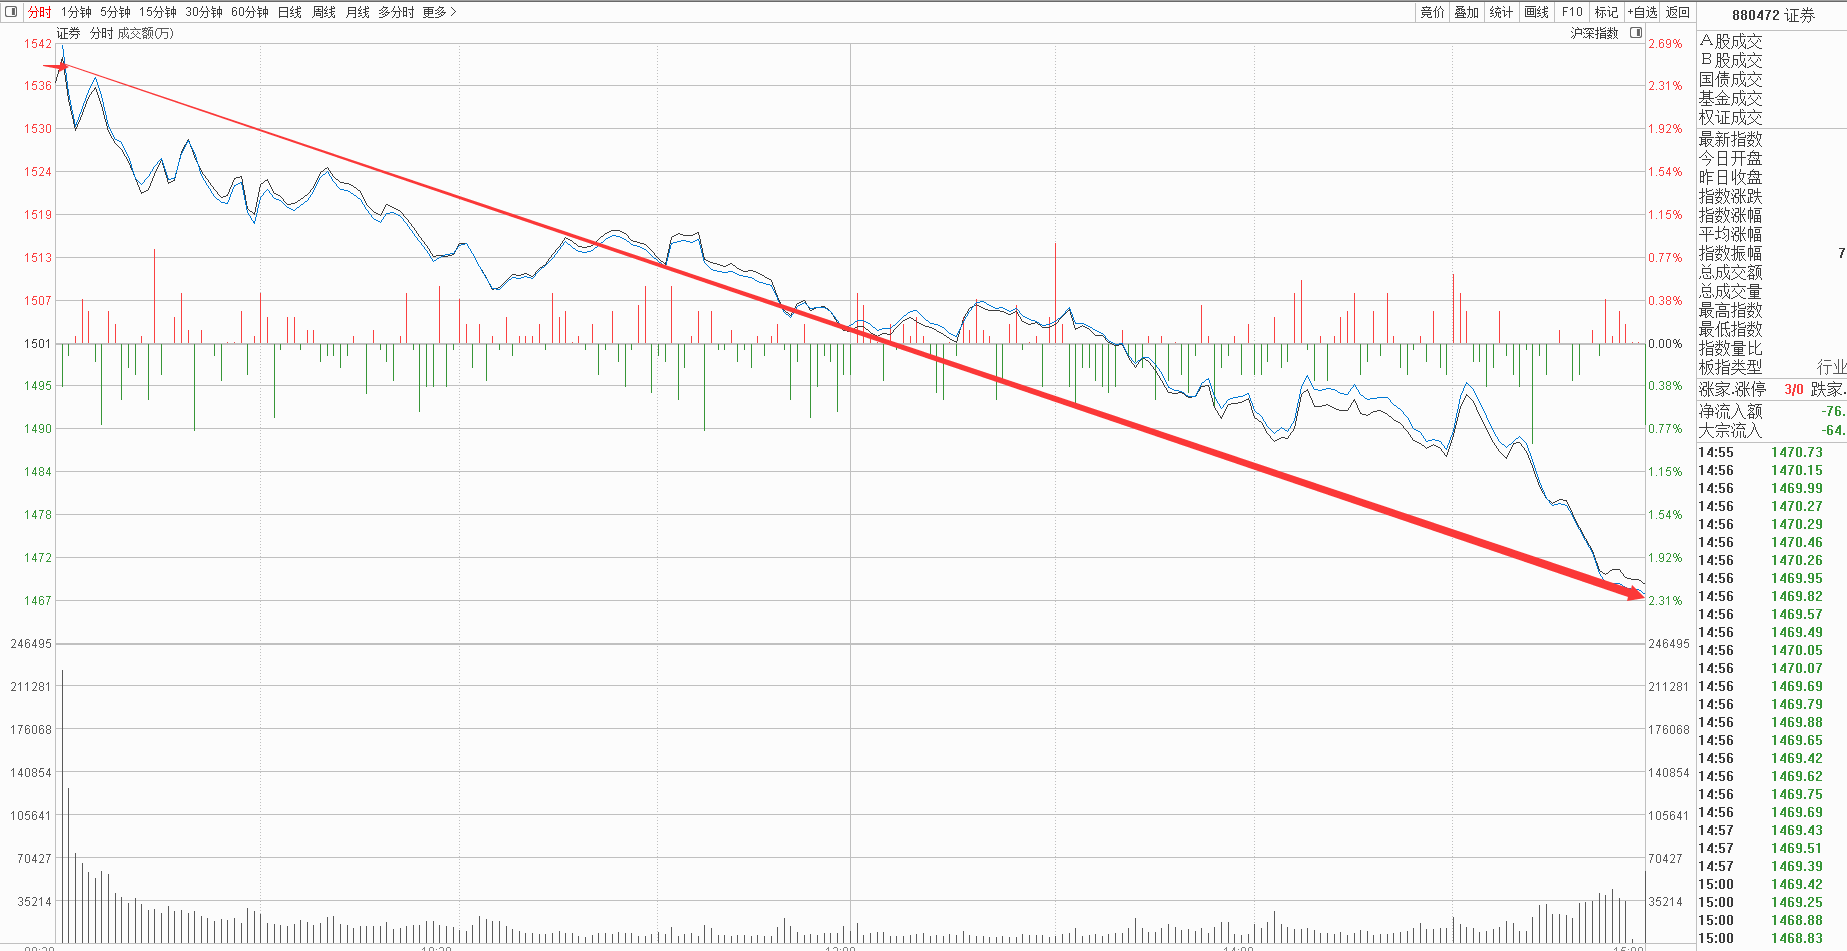
Task: Click the 最新指数 field
Action: pyautogui.click(x=1730, y=139)
